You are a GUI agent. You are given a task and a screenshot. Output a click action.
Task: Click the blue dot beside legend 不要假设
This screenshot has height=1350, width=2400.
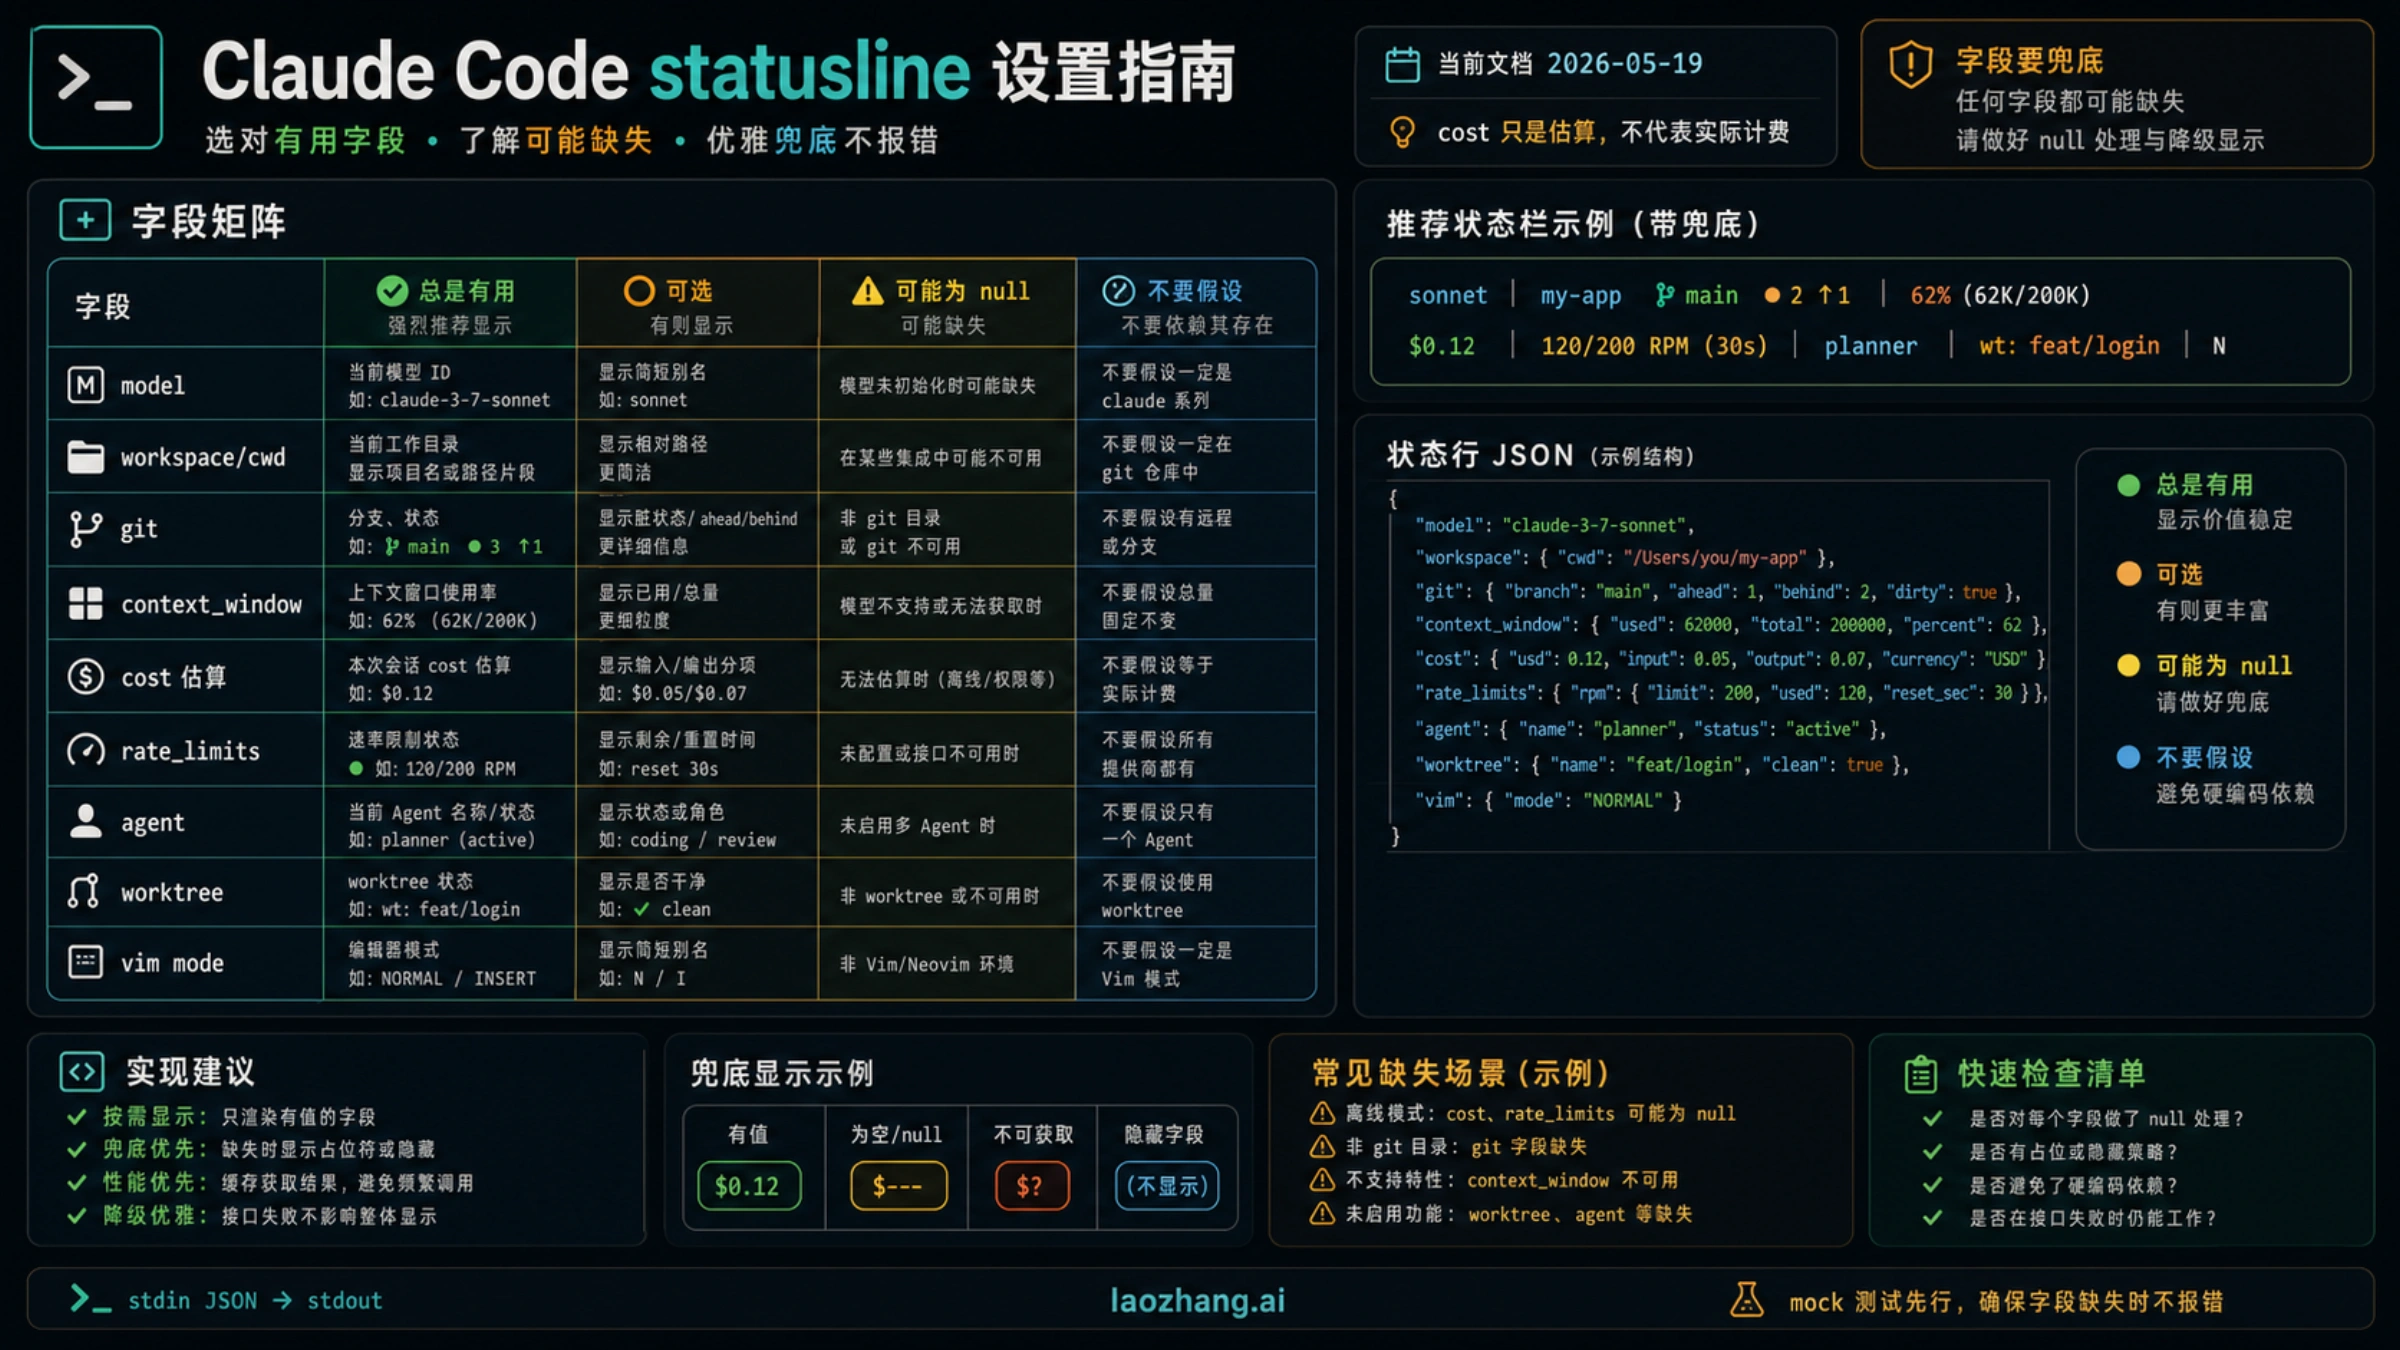click(x=2128, y=757)
